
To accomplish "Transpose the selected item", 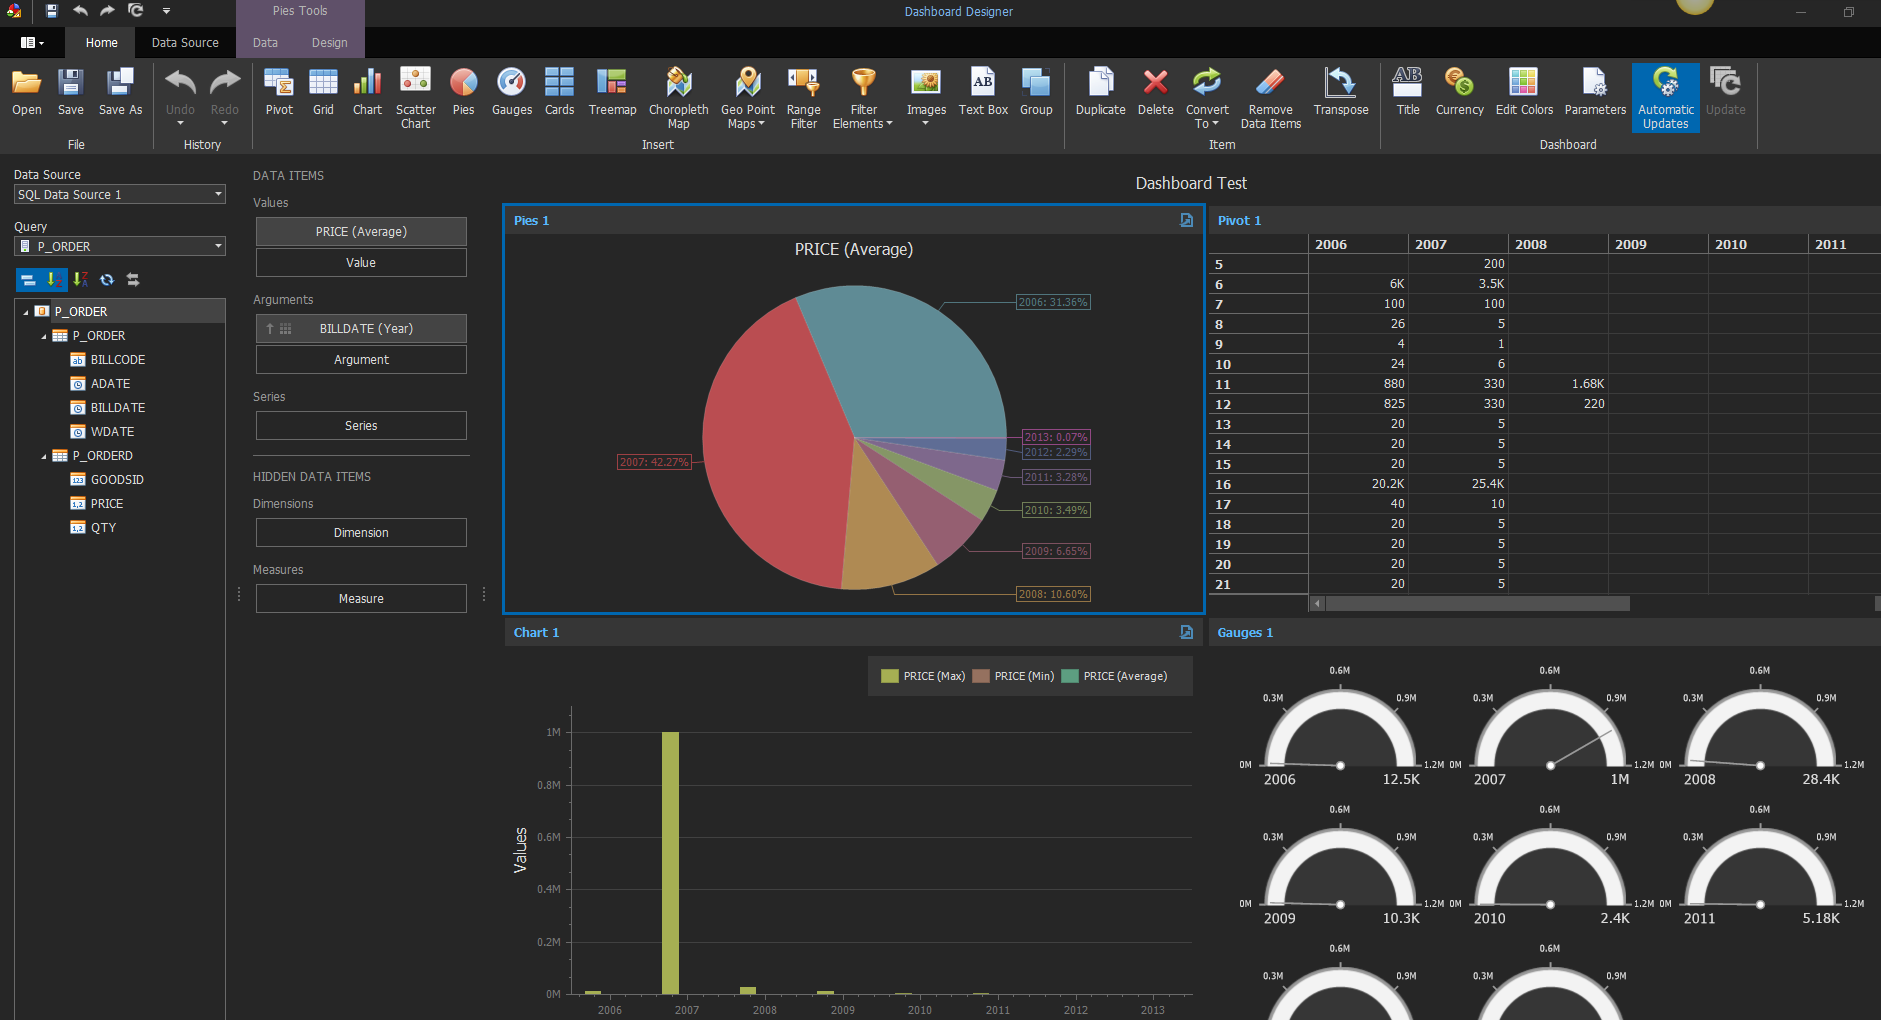I will (1340, 92).
